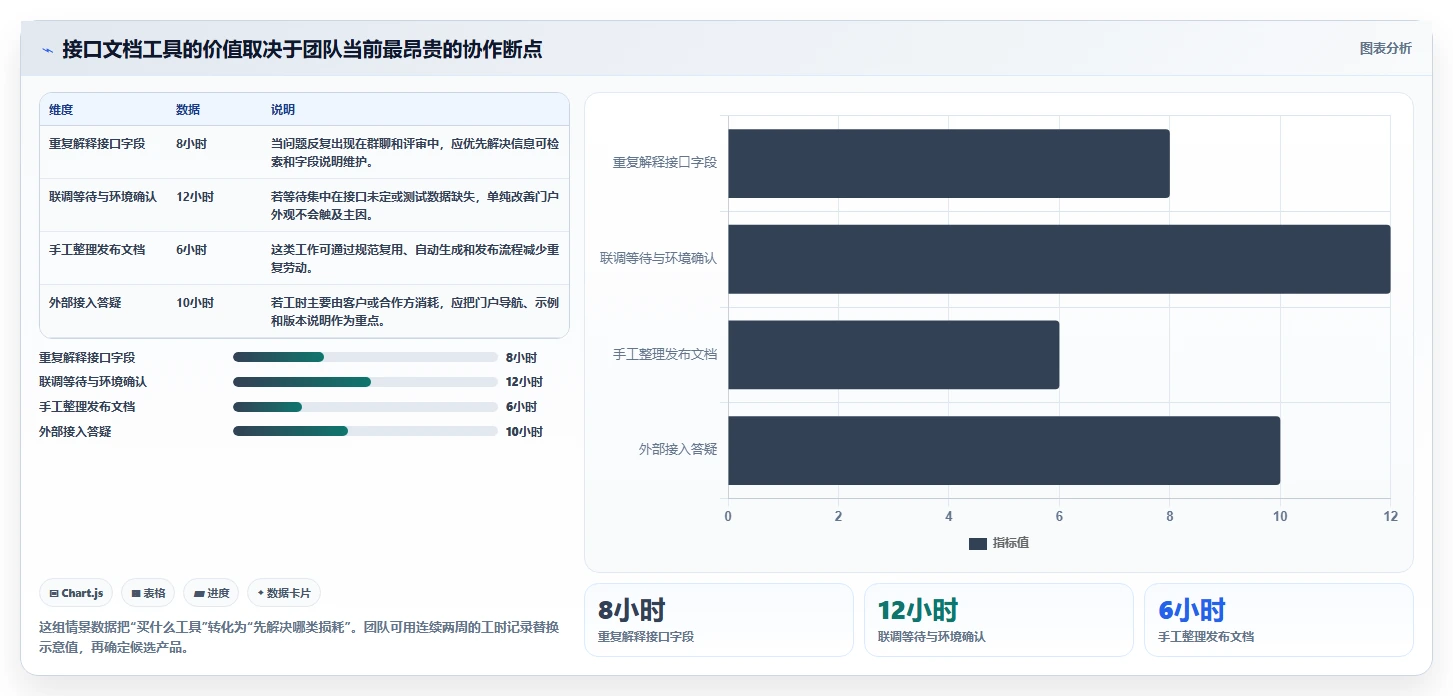Click the 重复解释接口字段 progress bar
1453x696 pixels.
coord(365,357)
